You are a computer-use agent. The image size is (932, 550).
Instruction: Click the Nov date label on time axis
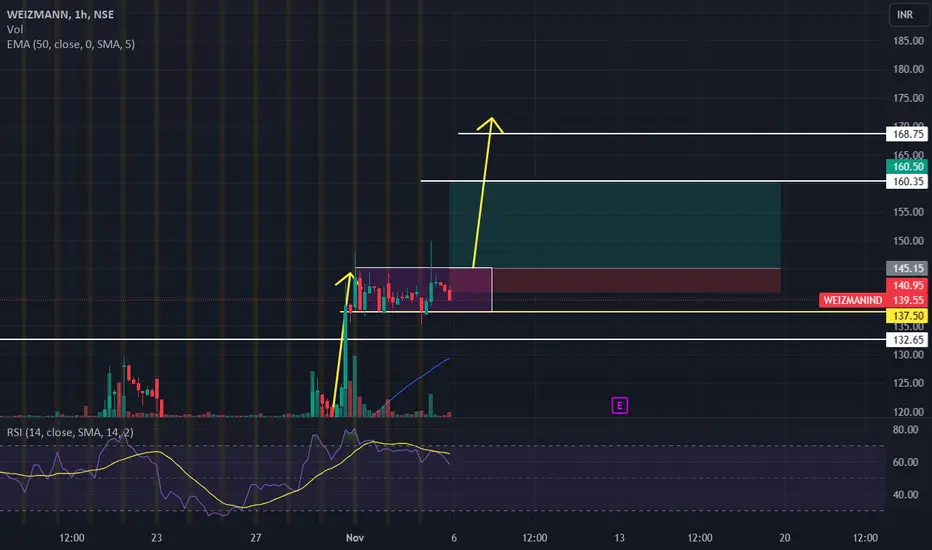coord(355,538)
